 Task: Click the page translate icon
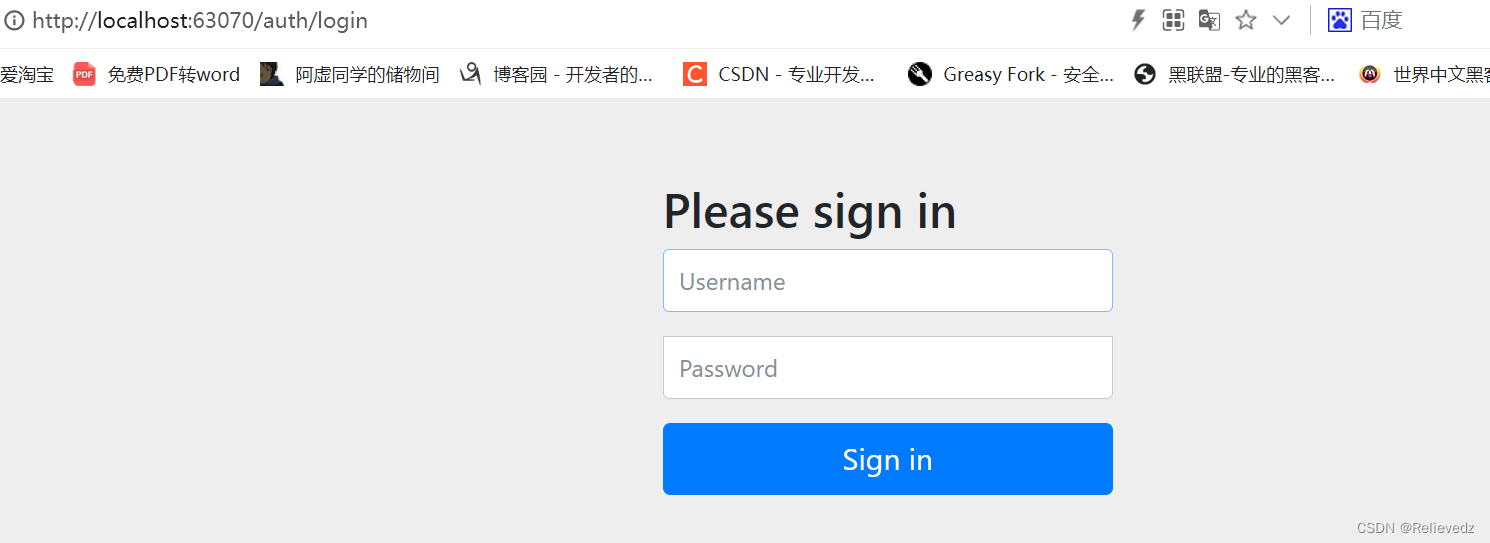coord(1209,20)
